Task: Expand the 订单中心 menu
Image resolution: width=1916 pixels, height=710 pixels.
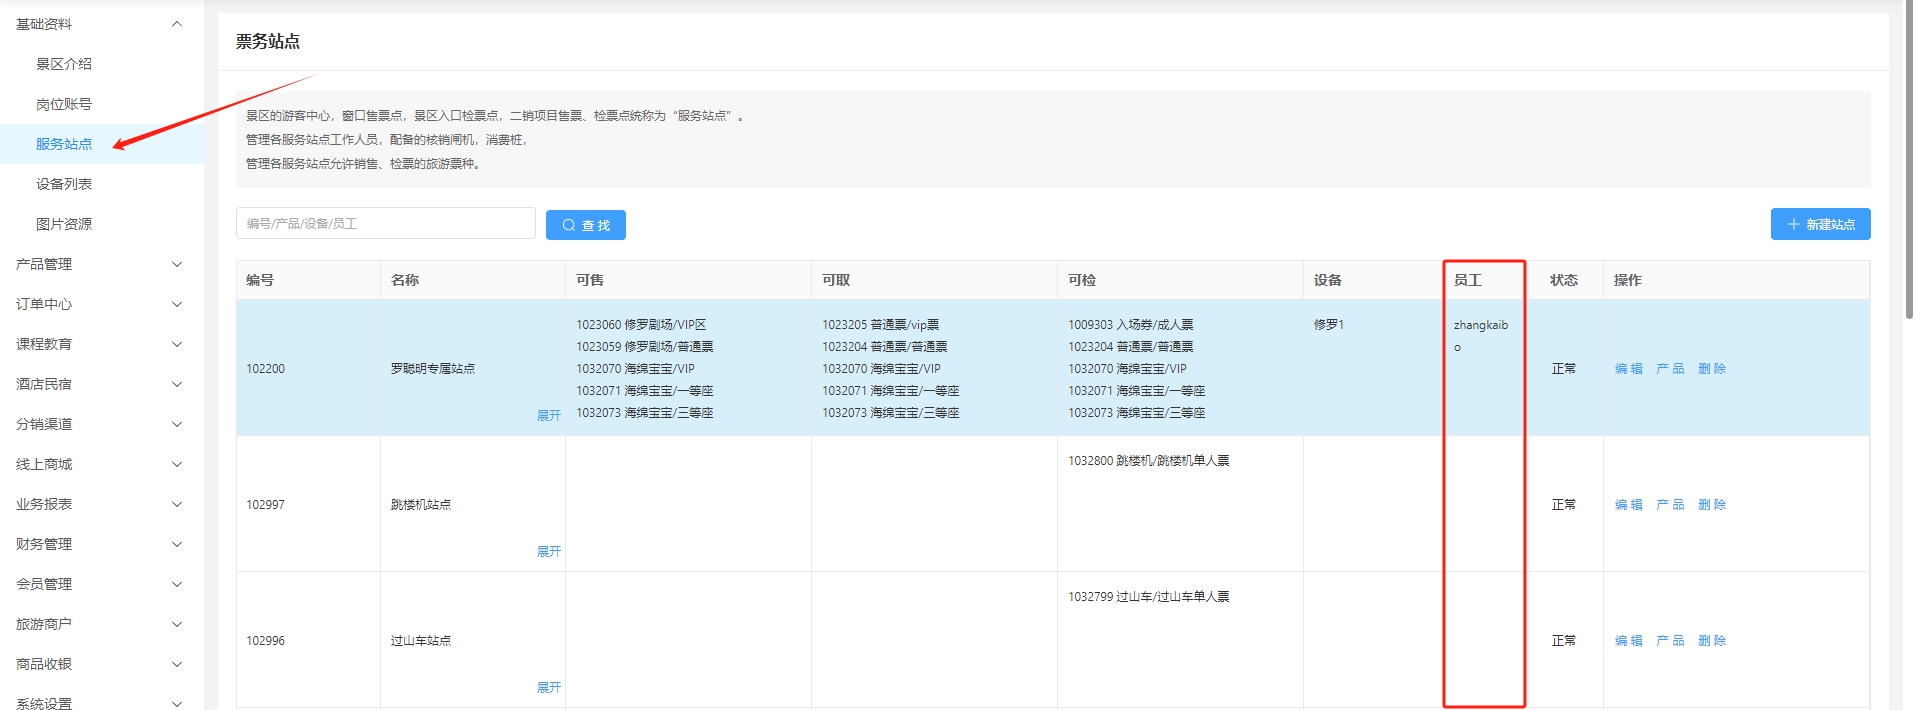Action: click(x=100, y=304)
